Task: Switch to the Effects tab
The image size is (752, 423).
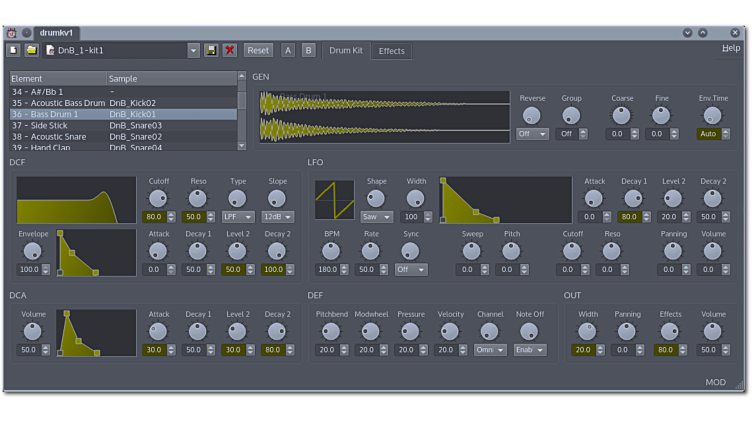Action: tap(391, 51)
